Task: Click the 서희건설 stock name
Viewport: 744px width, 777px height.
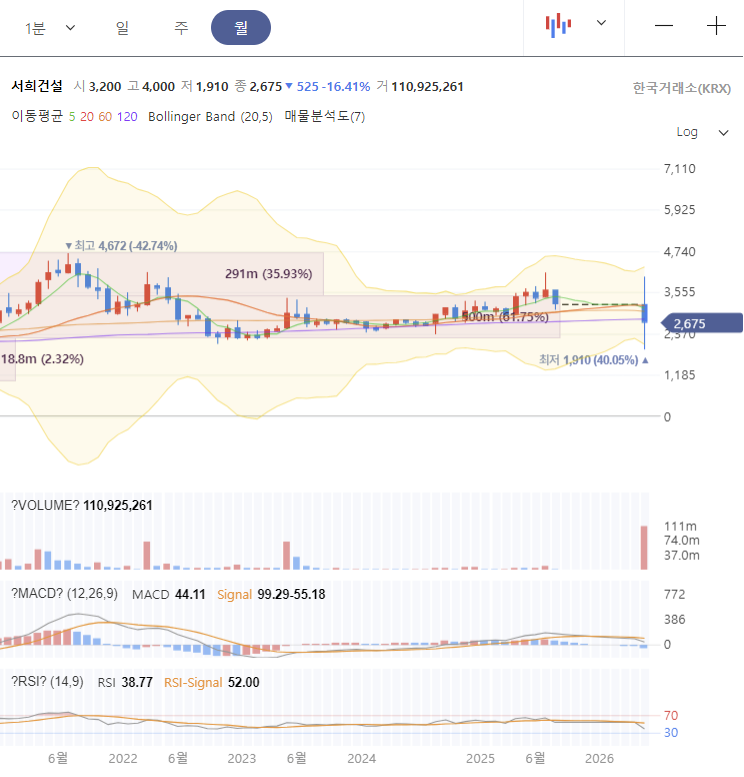Action: click(x=37, y=86)
